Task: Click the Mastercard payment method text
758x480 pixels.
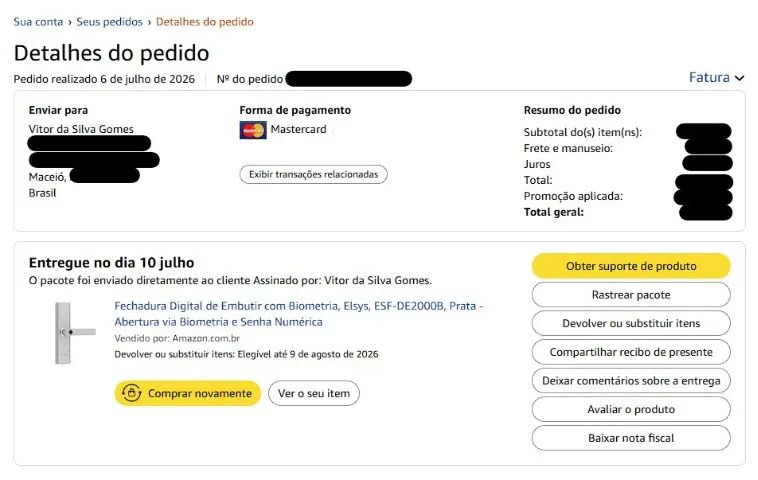Action: [x=298, y=130]
